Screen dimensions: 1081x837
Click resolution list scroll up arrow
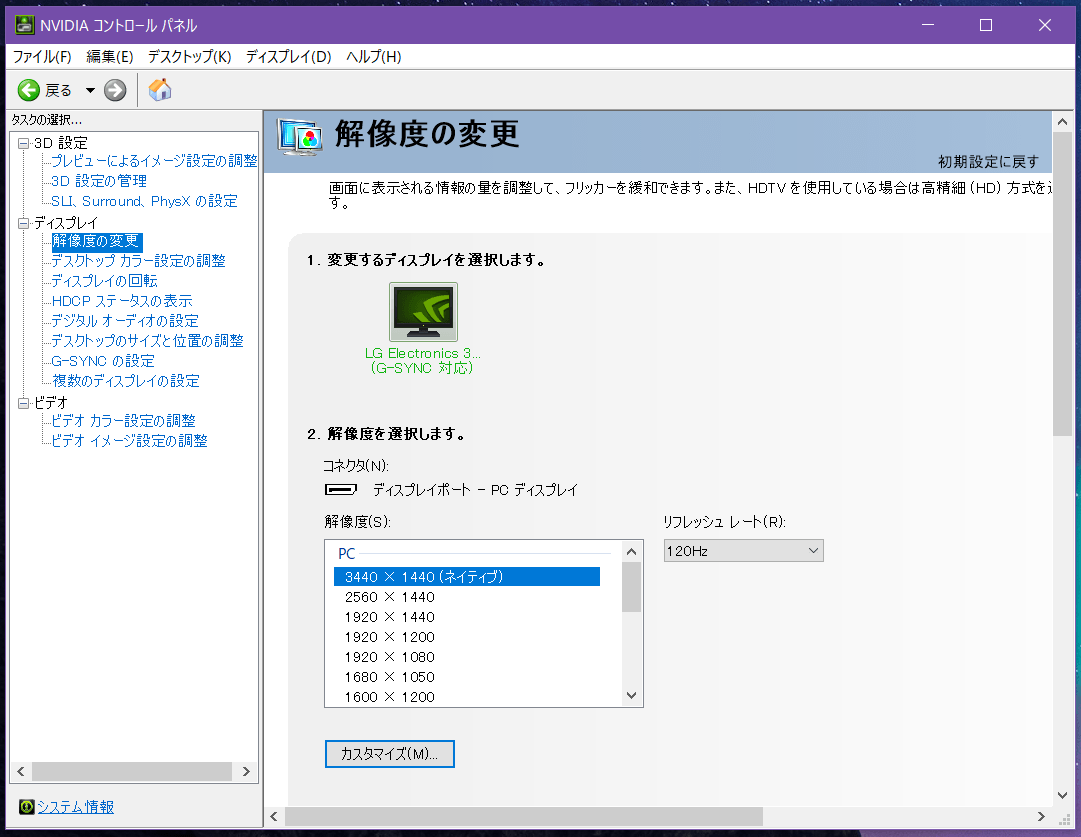[x=631, y=552]
